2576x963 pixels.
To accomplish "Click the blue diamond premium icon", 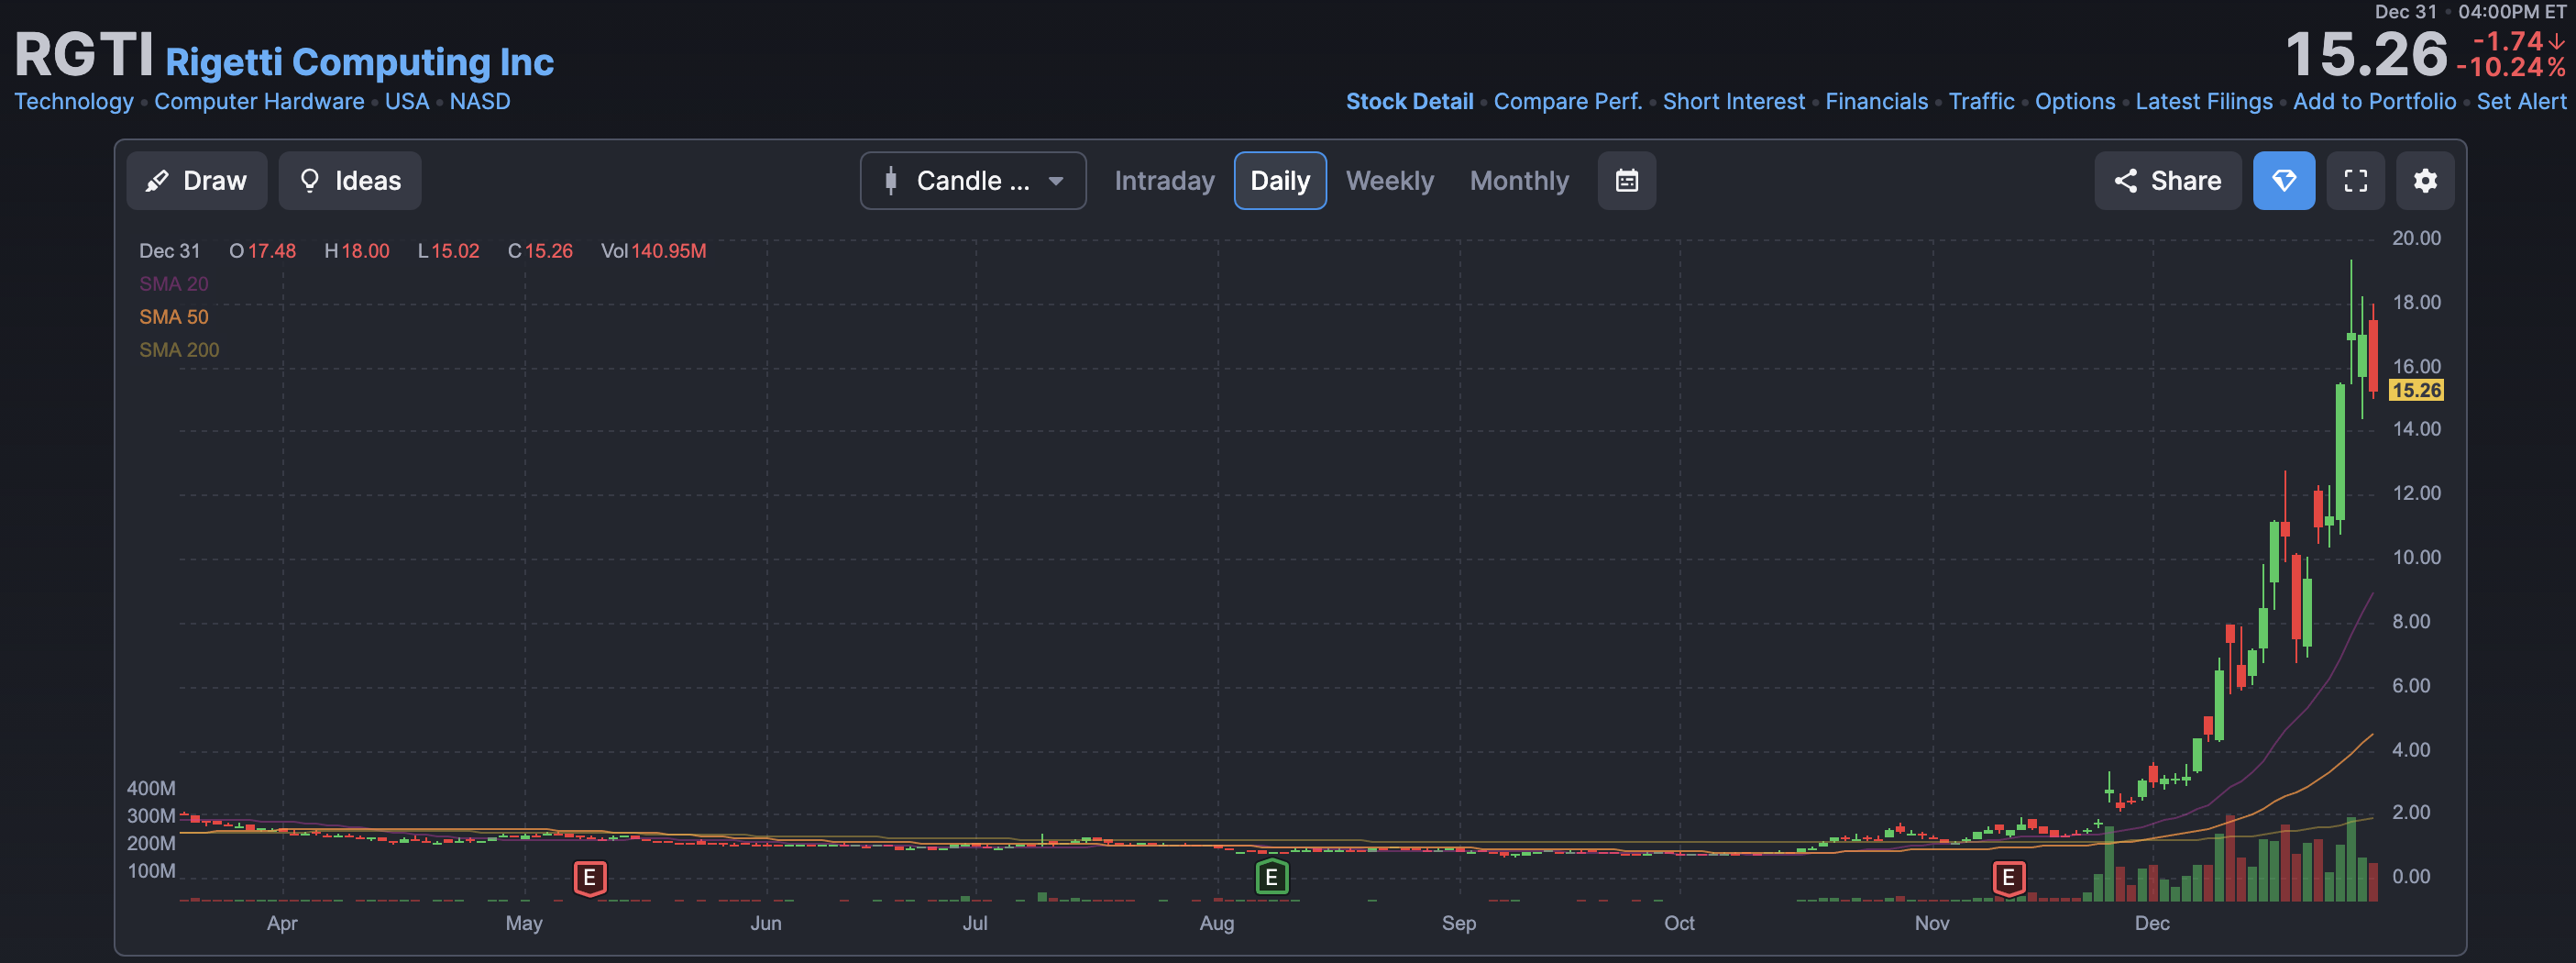I will (x=2284, y=181).
